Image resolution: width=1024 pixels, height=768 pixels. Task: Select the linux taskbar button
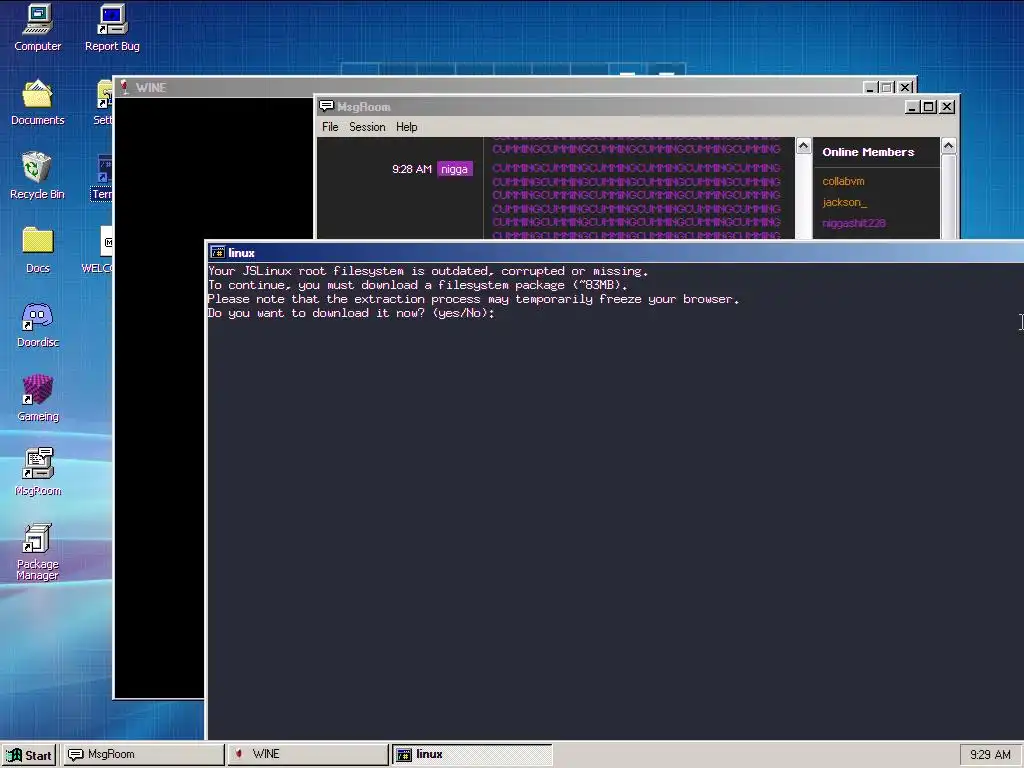[472, 755]
